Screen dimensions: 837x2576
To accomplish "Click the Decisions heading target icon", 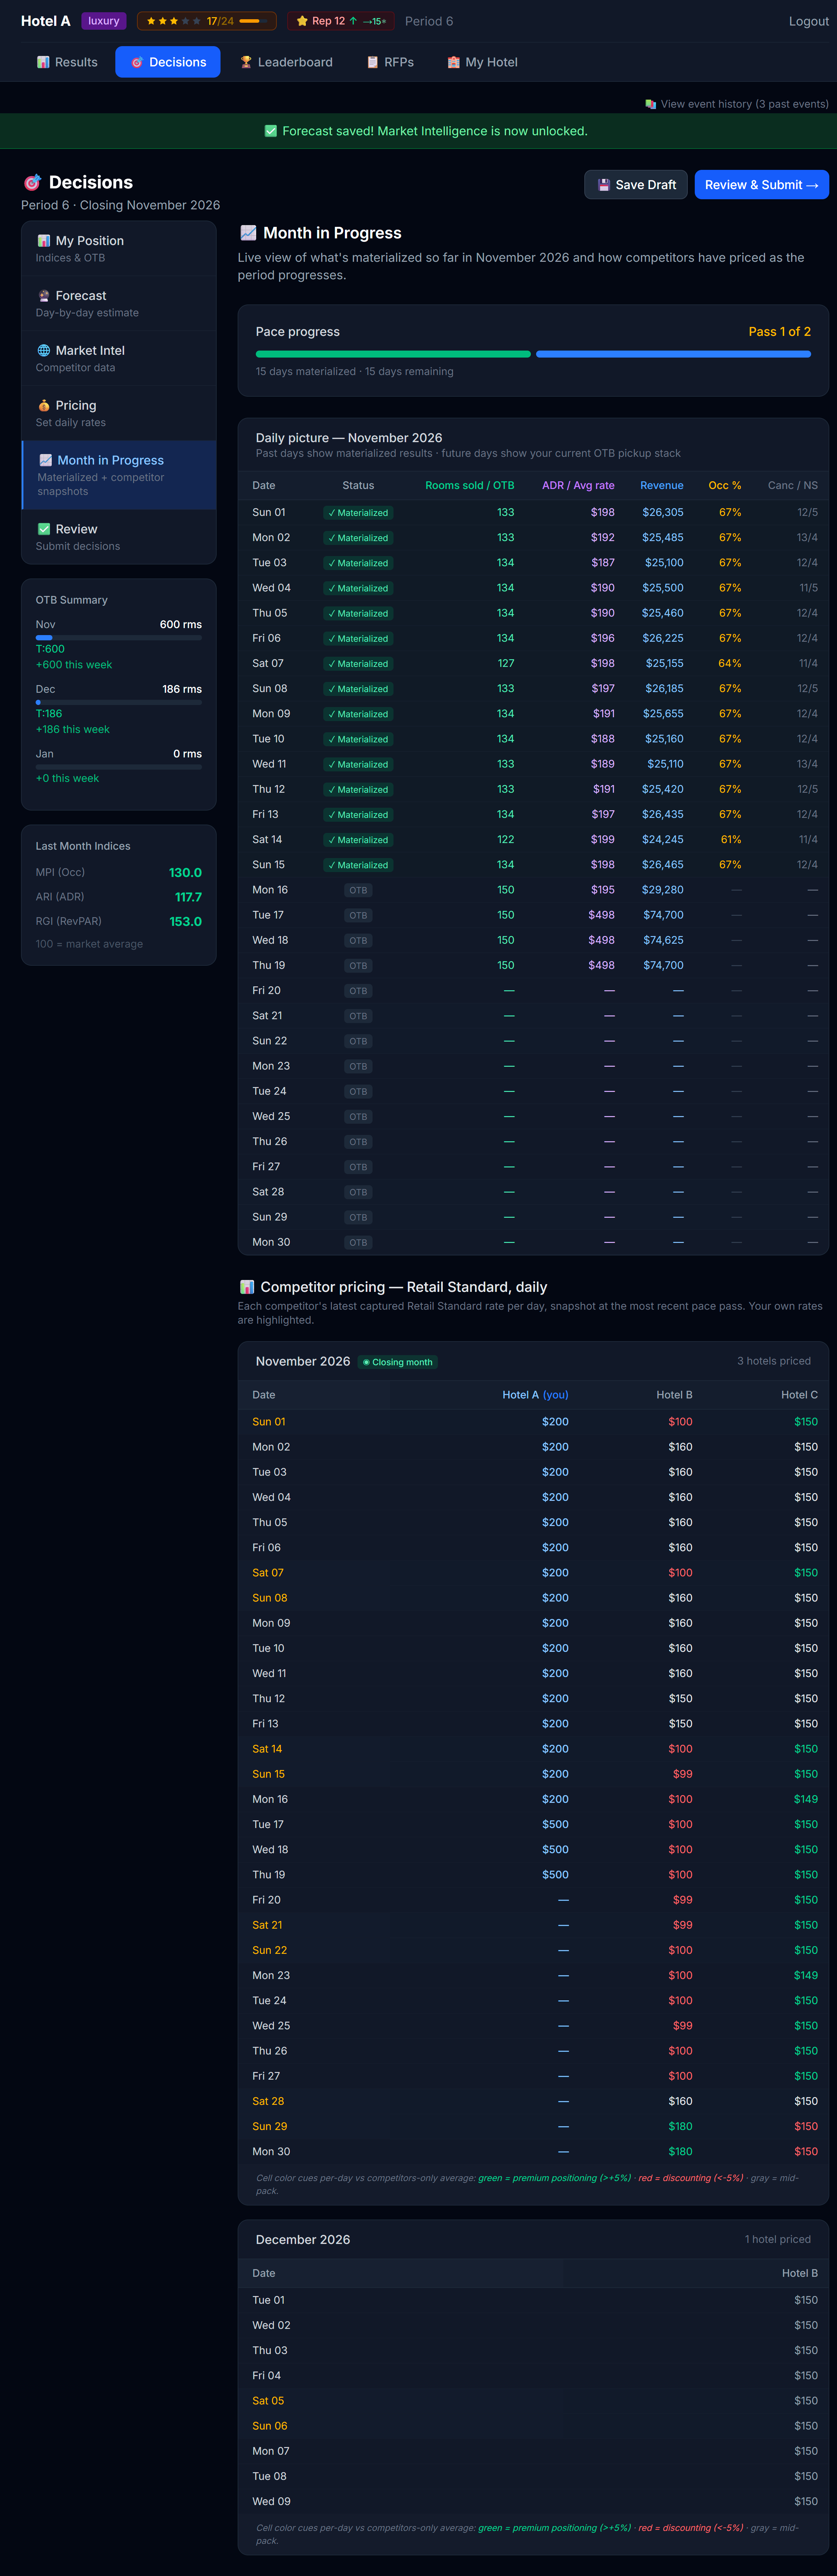I will [x=32, y=183].
